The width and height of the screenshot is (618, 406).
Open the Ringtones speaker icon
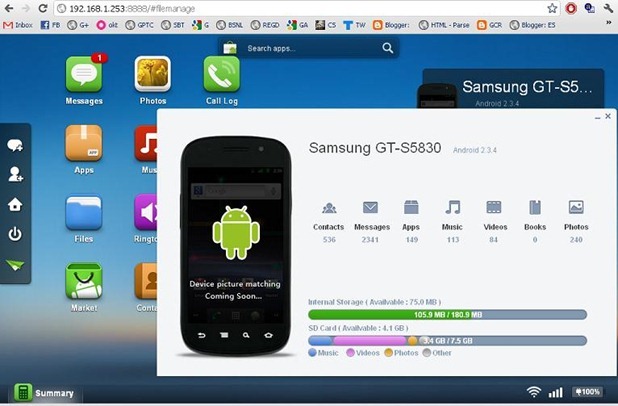145,212
